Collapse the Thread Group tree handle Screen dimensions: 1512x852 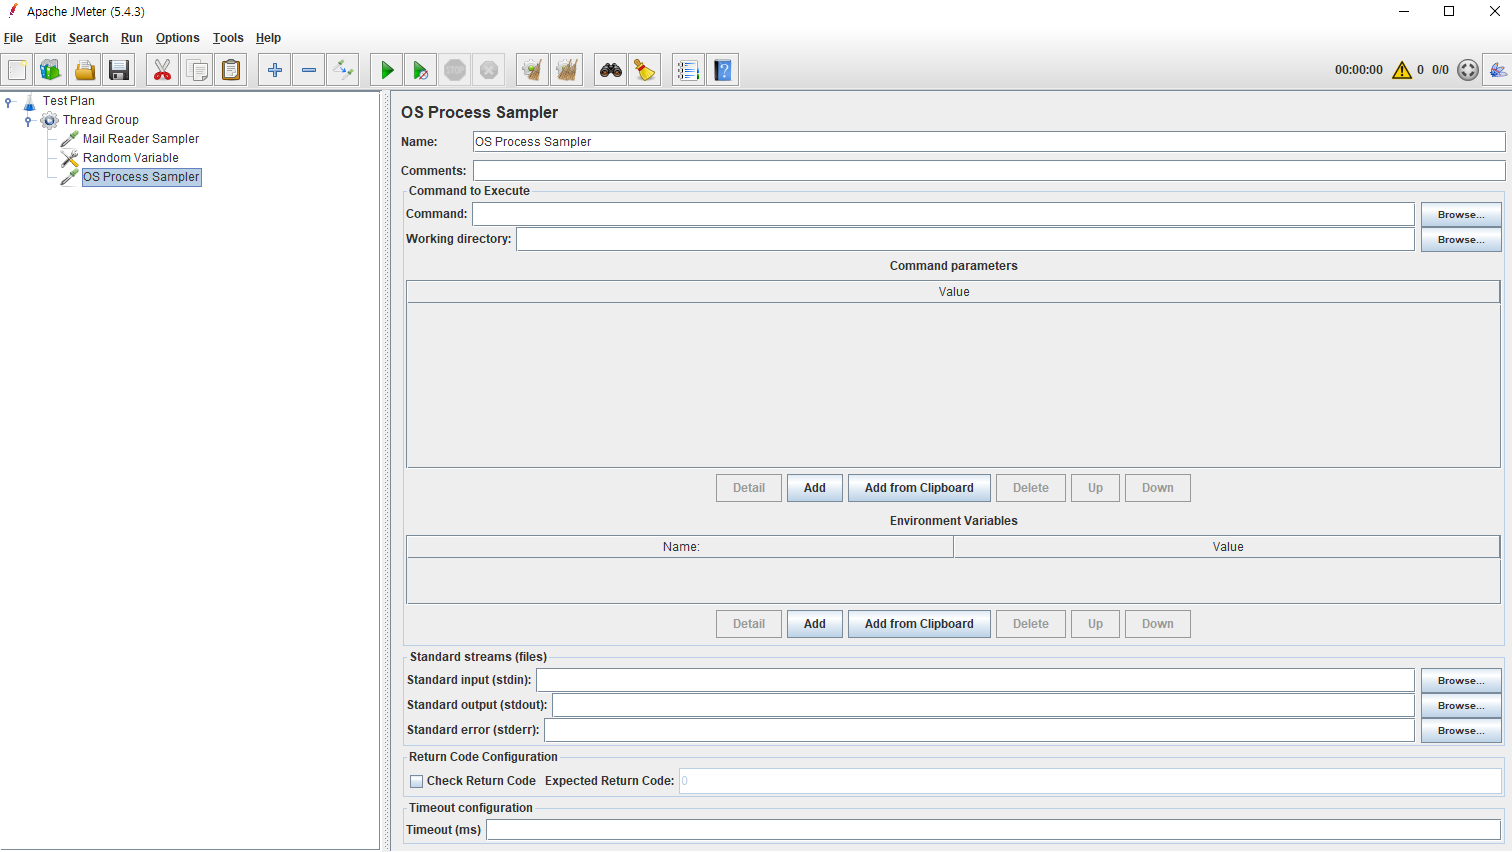coord(29,121)
